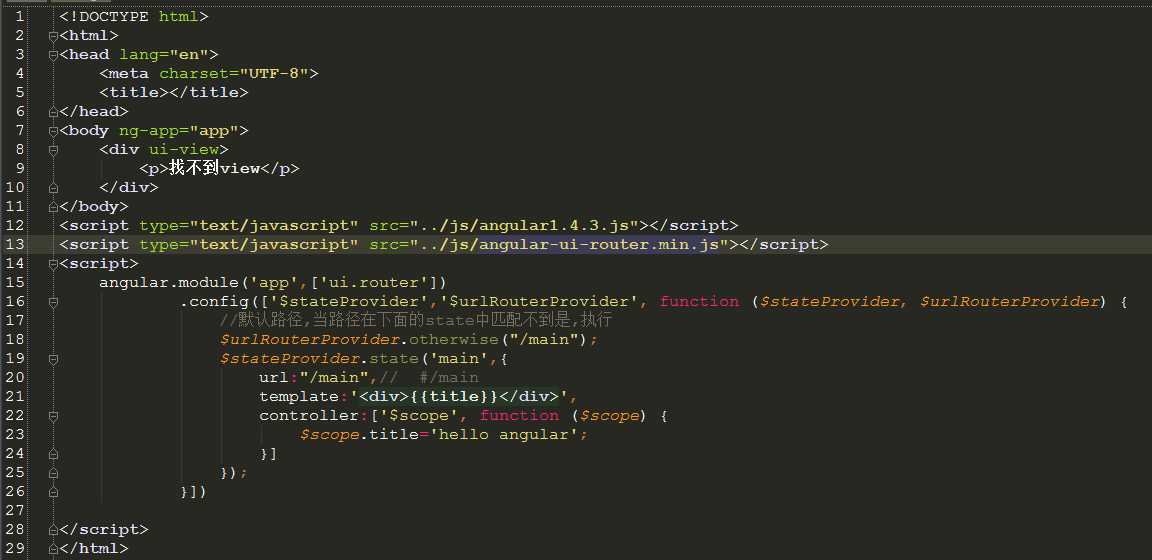The width and height of the screenshot is (1152, 560).
Task: Click the closing </script> tag on line 28
Action: [104, 529]
